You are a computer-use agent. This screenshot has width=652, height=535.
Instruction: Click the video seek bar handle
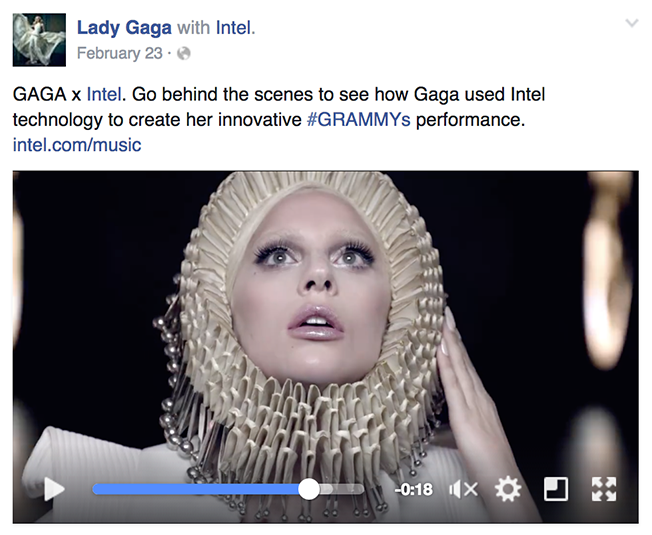(309, 489)
